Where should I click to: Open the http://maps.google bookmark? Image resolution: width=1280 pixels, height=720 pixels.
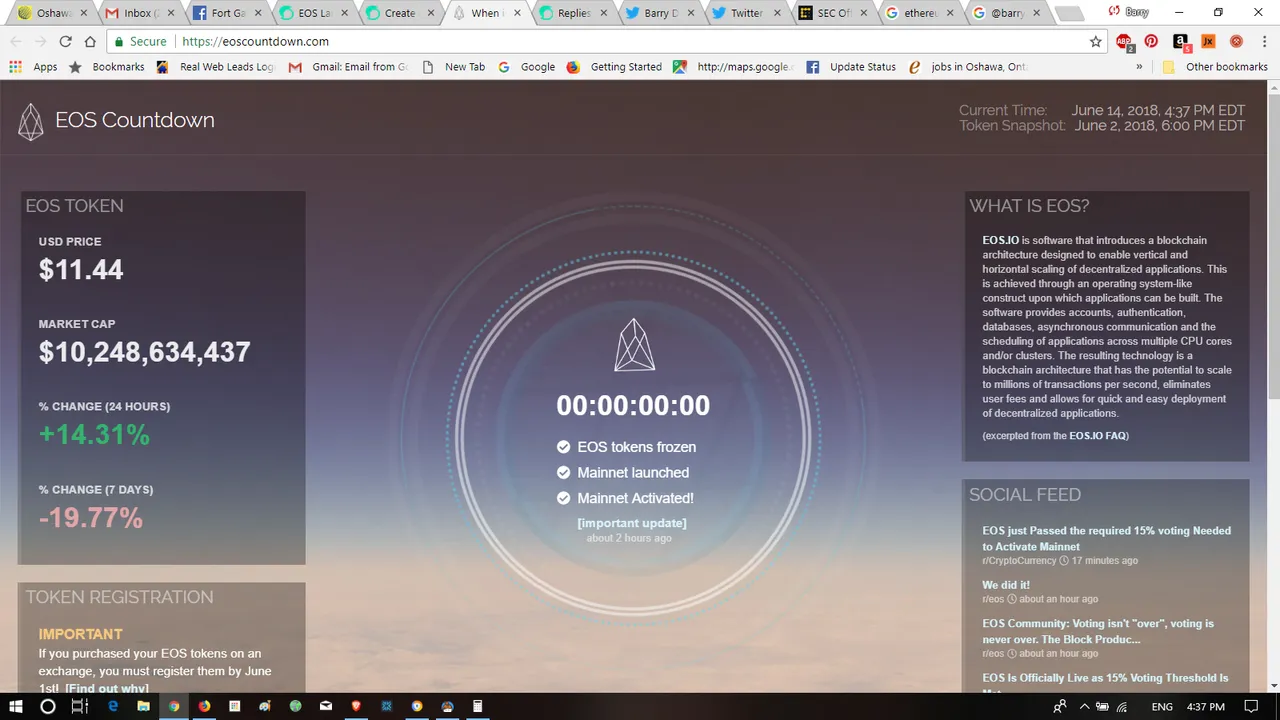pyautogui.click(x=733, y=67)
